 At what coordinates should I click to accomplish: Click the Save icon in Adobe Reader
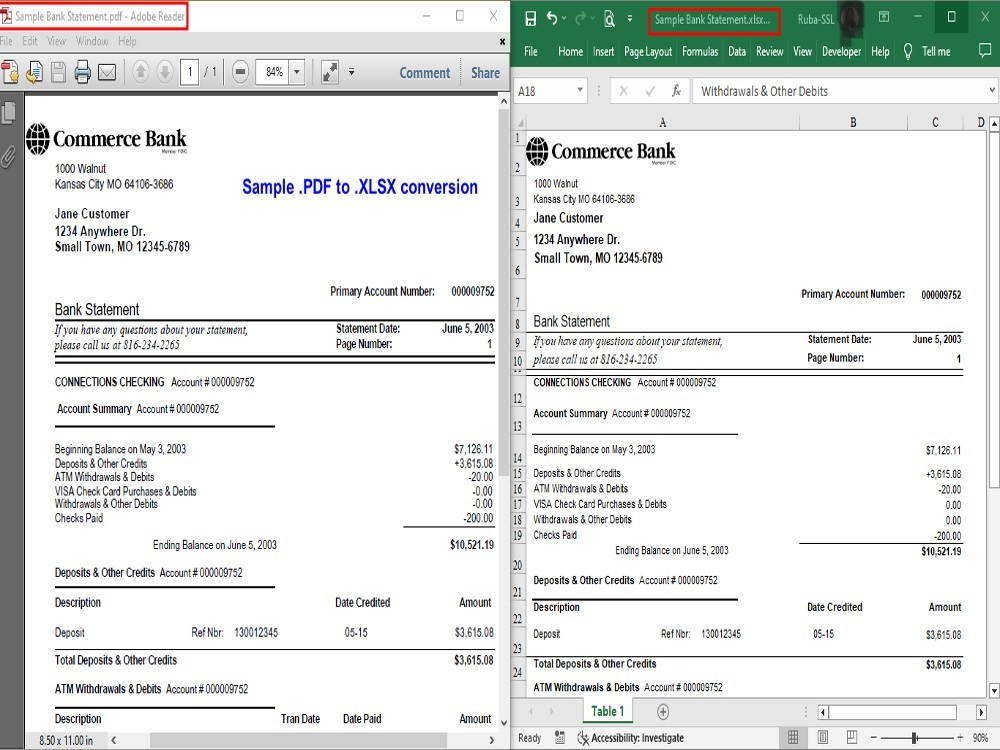(x=58, y=72)
